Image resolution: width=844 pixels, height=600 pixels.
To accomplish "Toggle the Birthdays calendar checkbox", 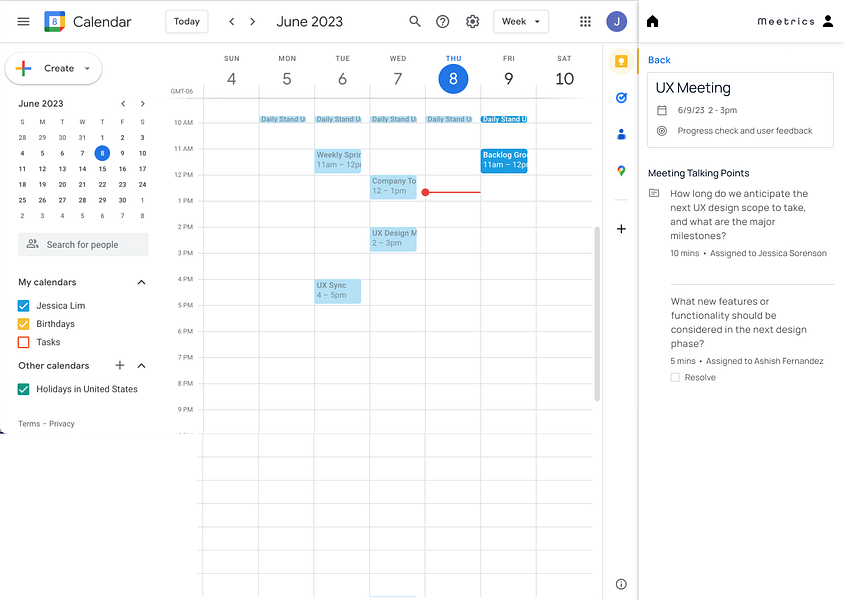I will [x=24, y=324].
